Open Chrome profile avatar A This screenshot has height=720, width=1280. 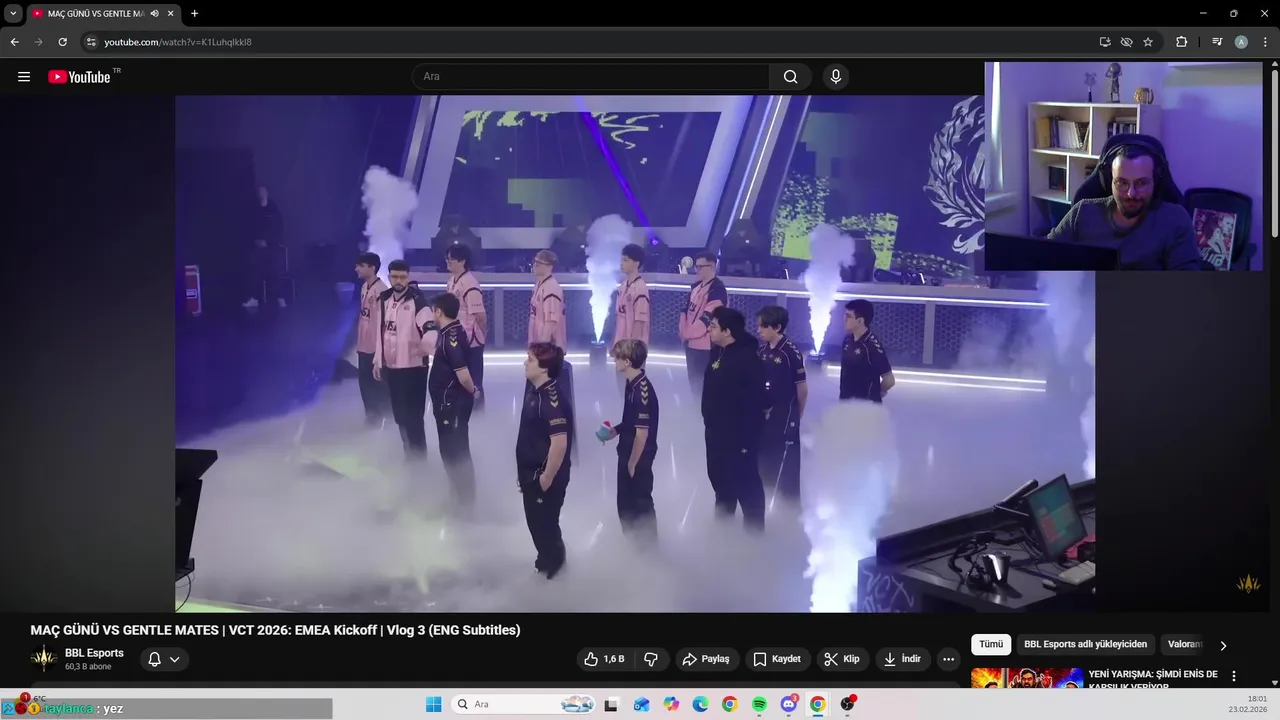(1241, 42)
